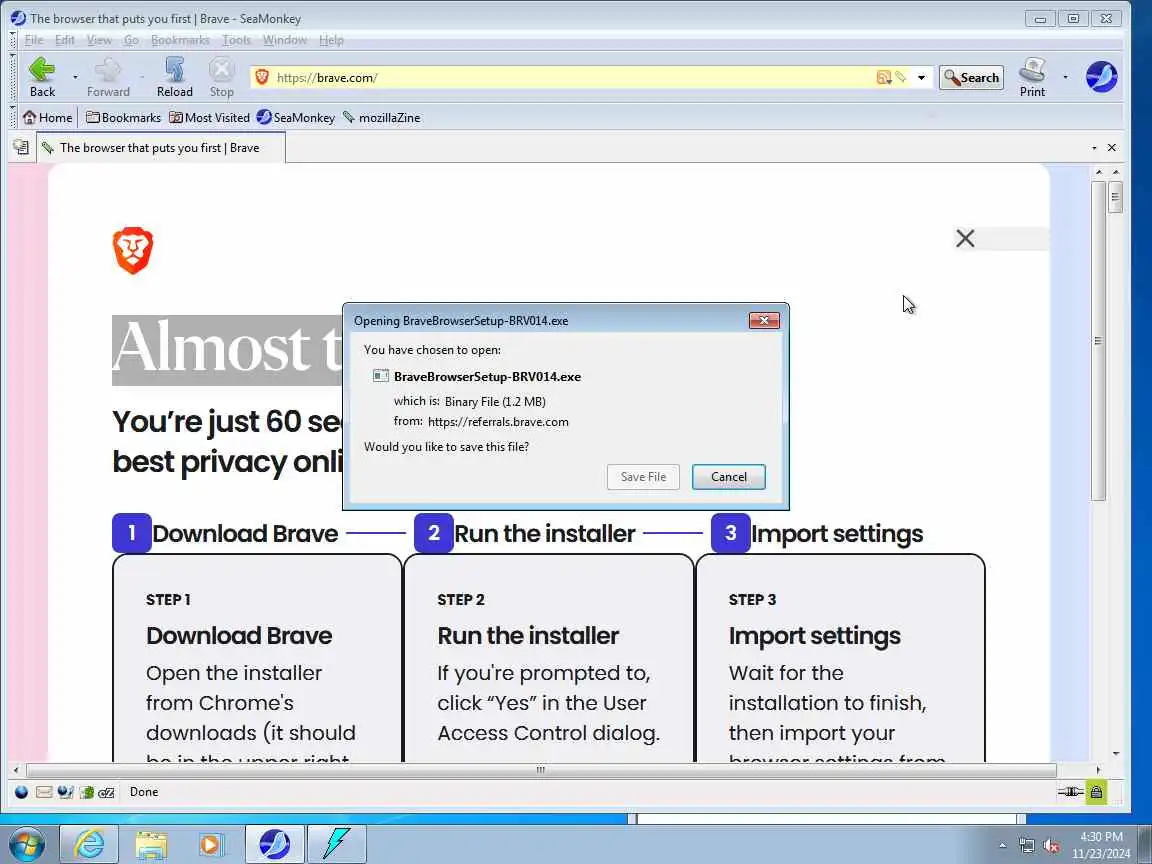Open the Go menu
The width and height of the screenshot is (1152, 864).
(x=131, y=40)
